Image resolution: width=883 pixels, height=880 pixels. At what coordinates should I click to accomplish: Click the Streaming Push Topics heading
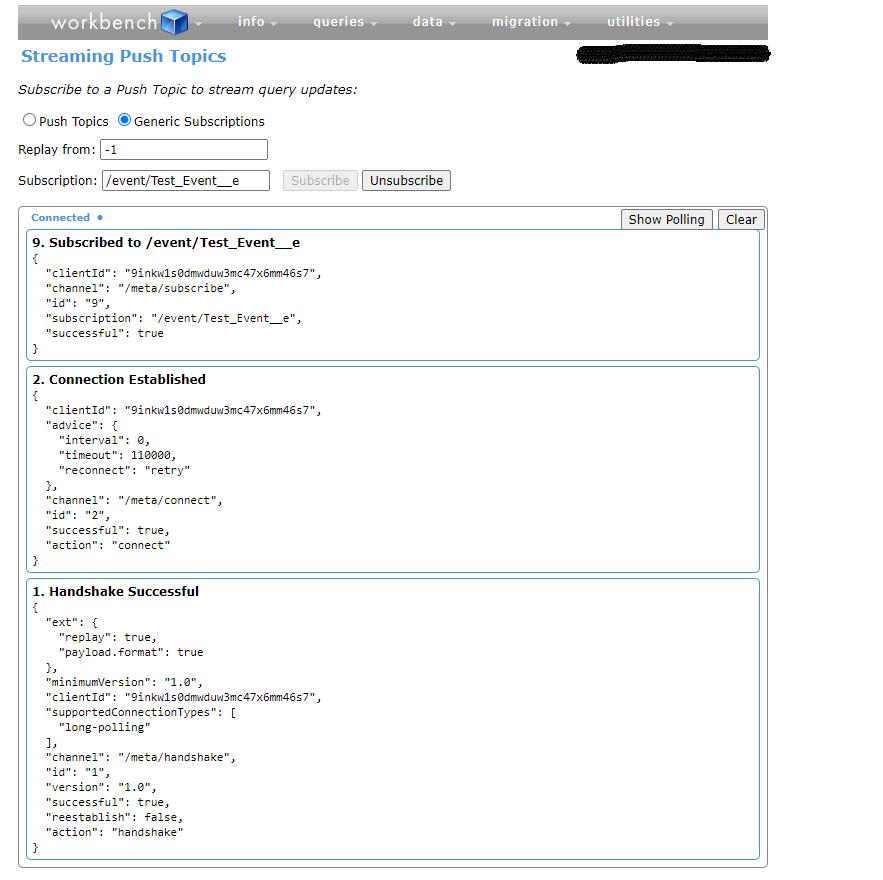[x=123, y=56]
